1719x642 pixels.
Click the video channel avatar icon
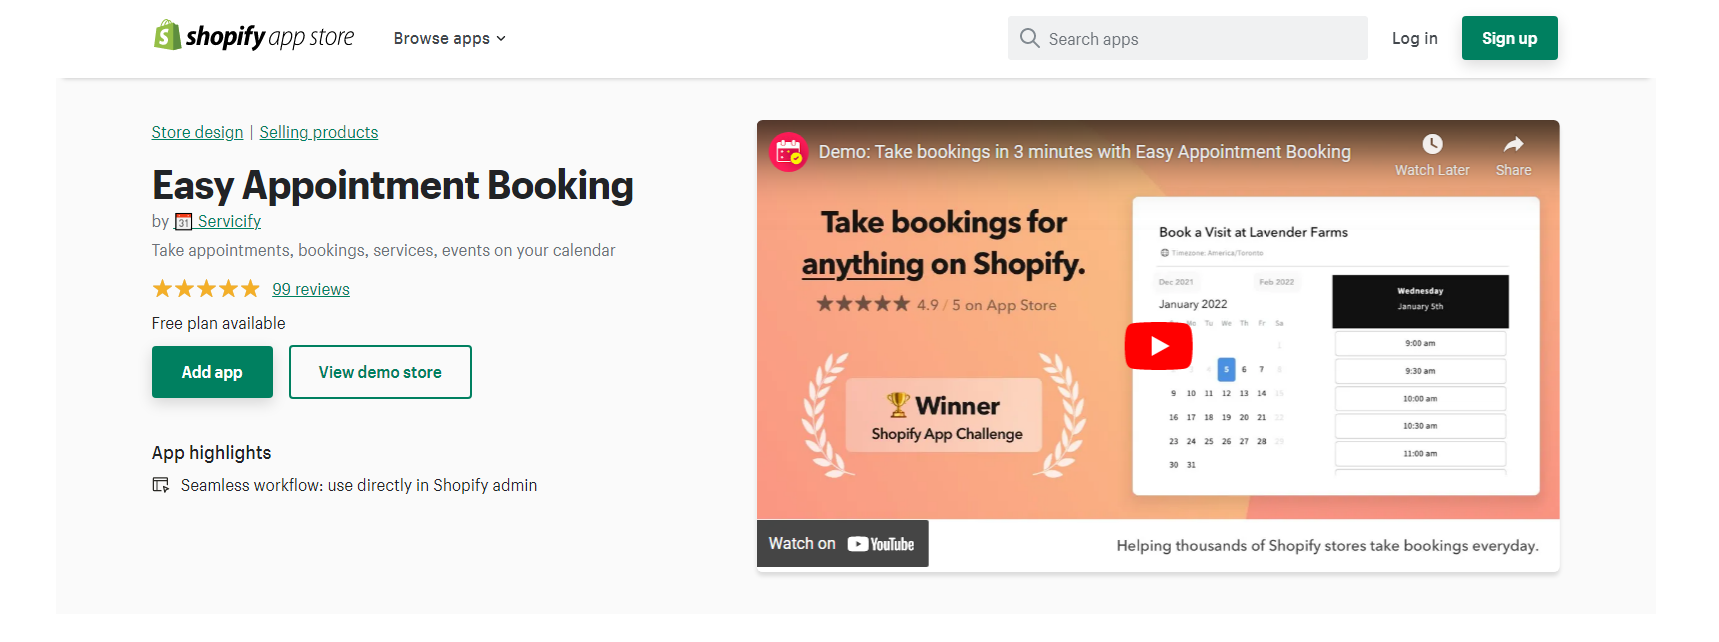point(788,152)
